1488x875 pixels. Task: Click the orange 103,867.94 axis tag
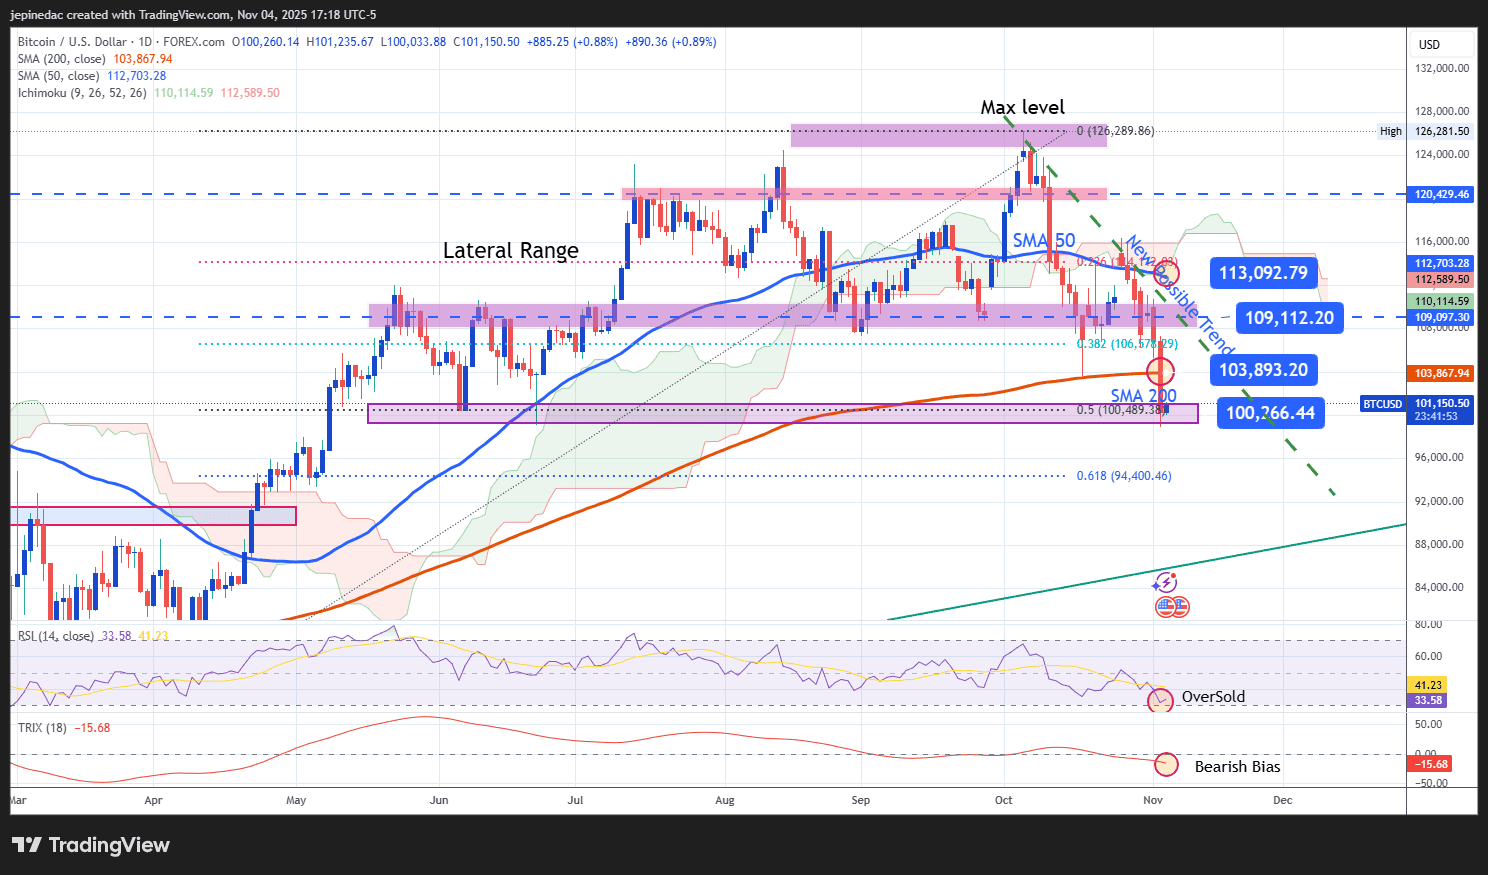(1441, 373)
